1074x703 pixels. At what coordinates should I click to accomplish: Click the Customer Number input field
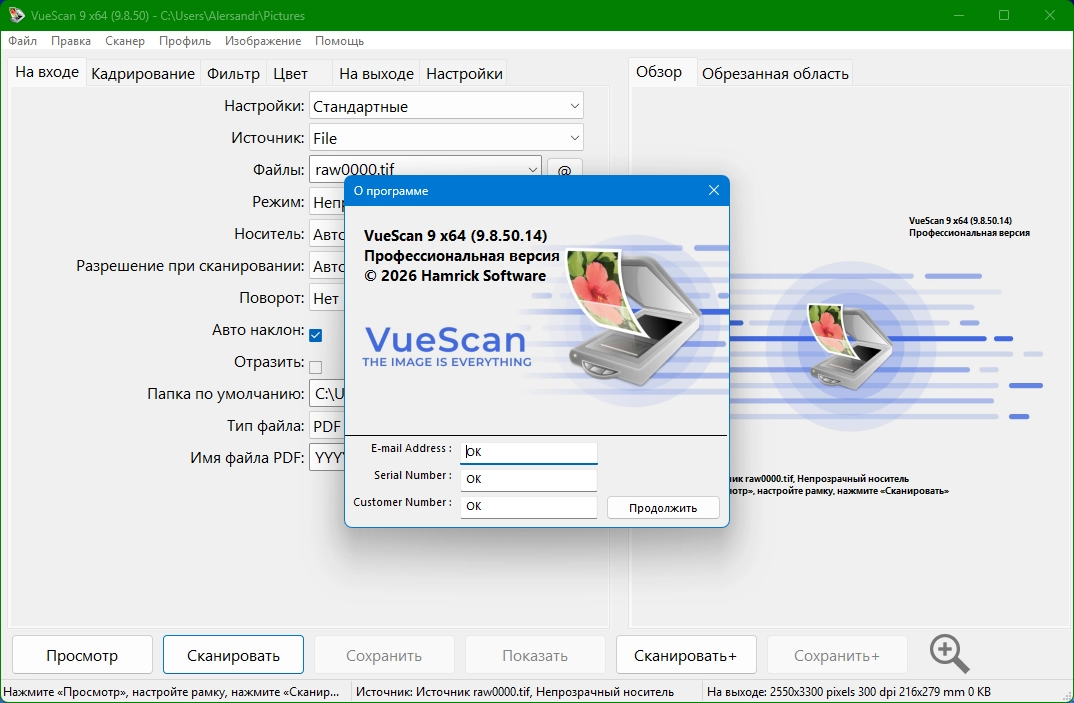click(529, 506)
